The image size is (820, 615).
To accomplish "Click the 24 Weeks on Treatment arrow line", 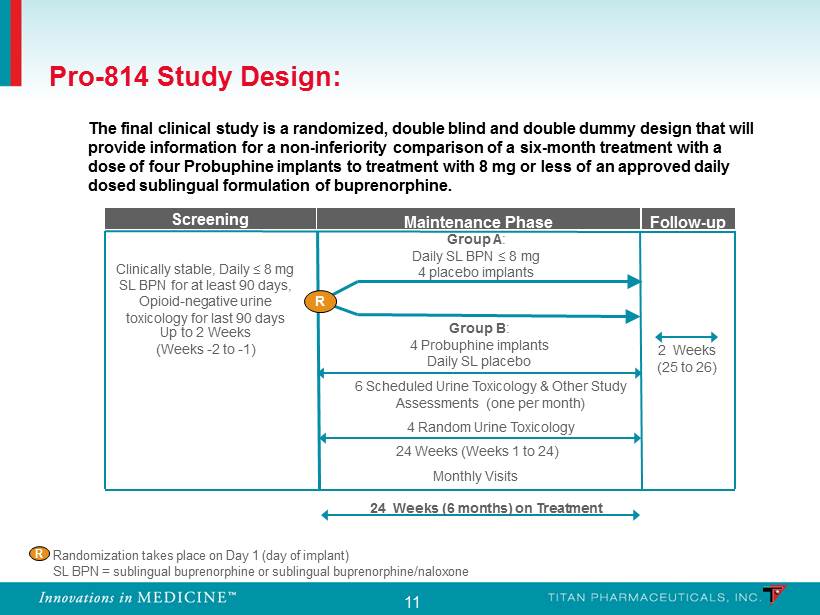I will 480,516.
